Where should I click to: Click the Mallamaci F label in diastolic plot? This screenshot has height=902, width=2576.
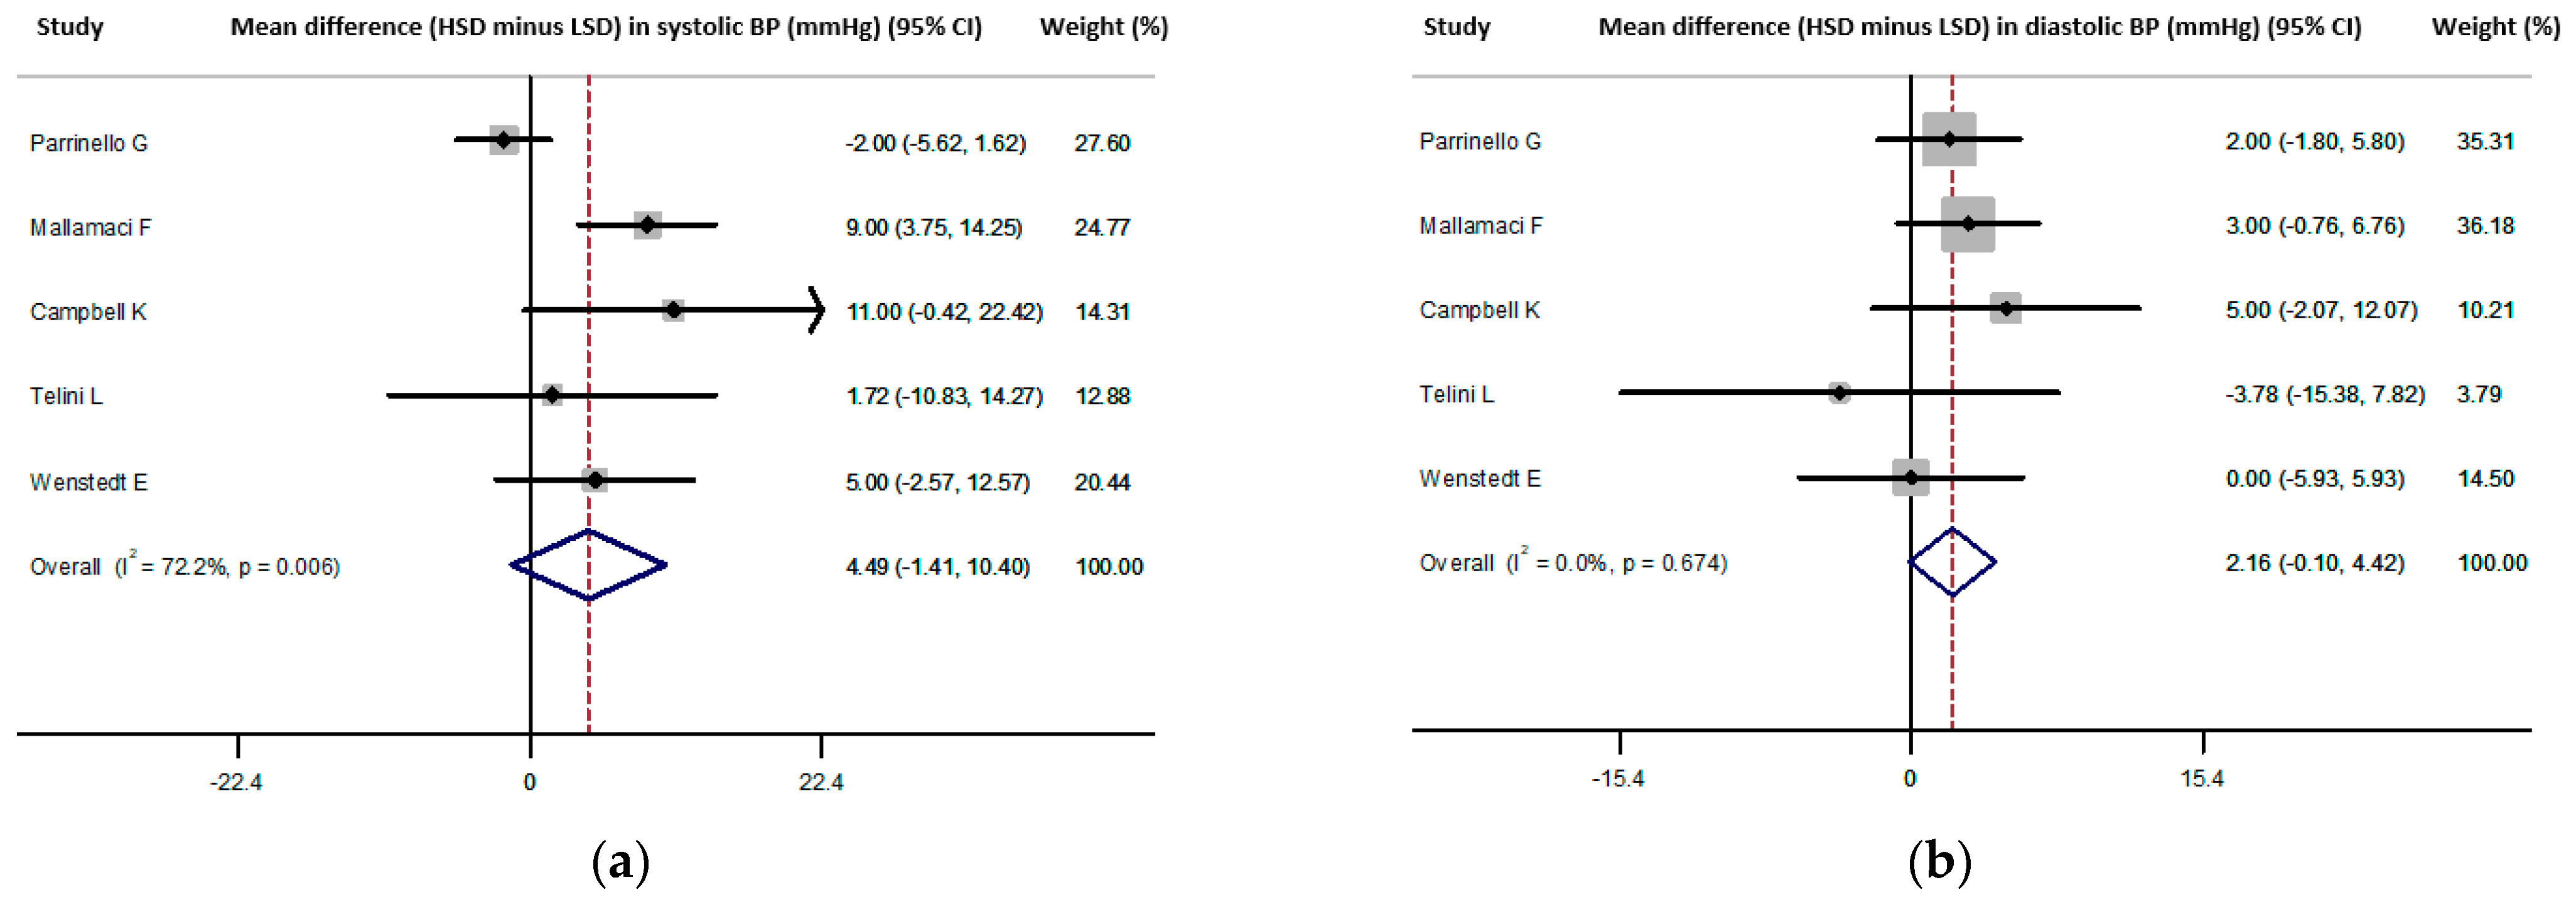[1480, 226]
